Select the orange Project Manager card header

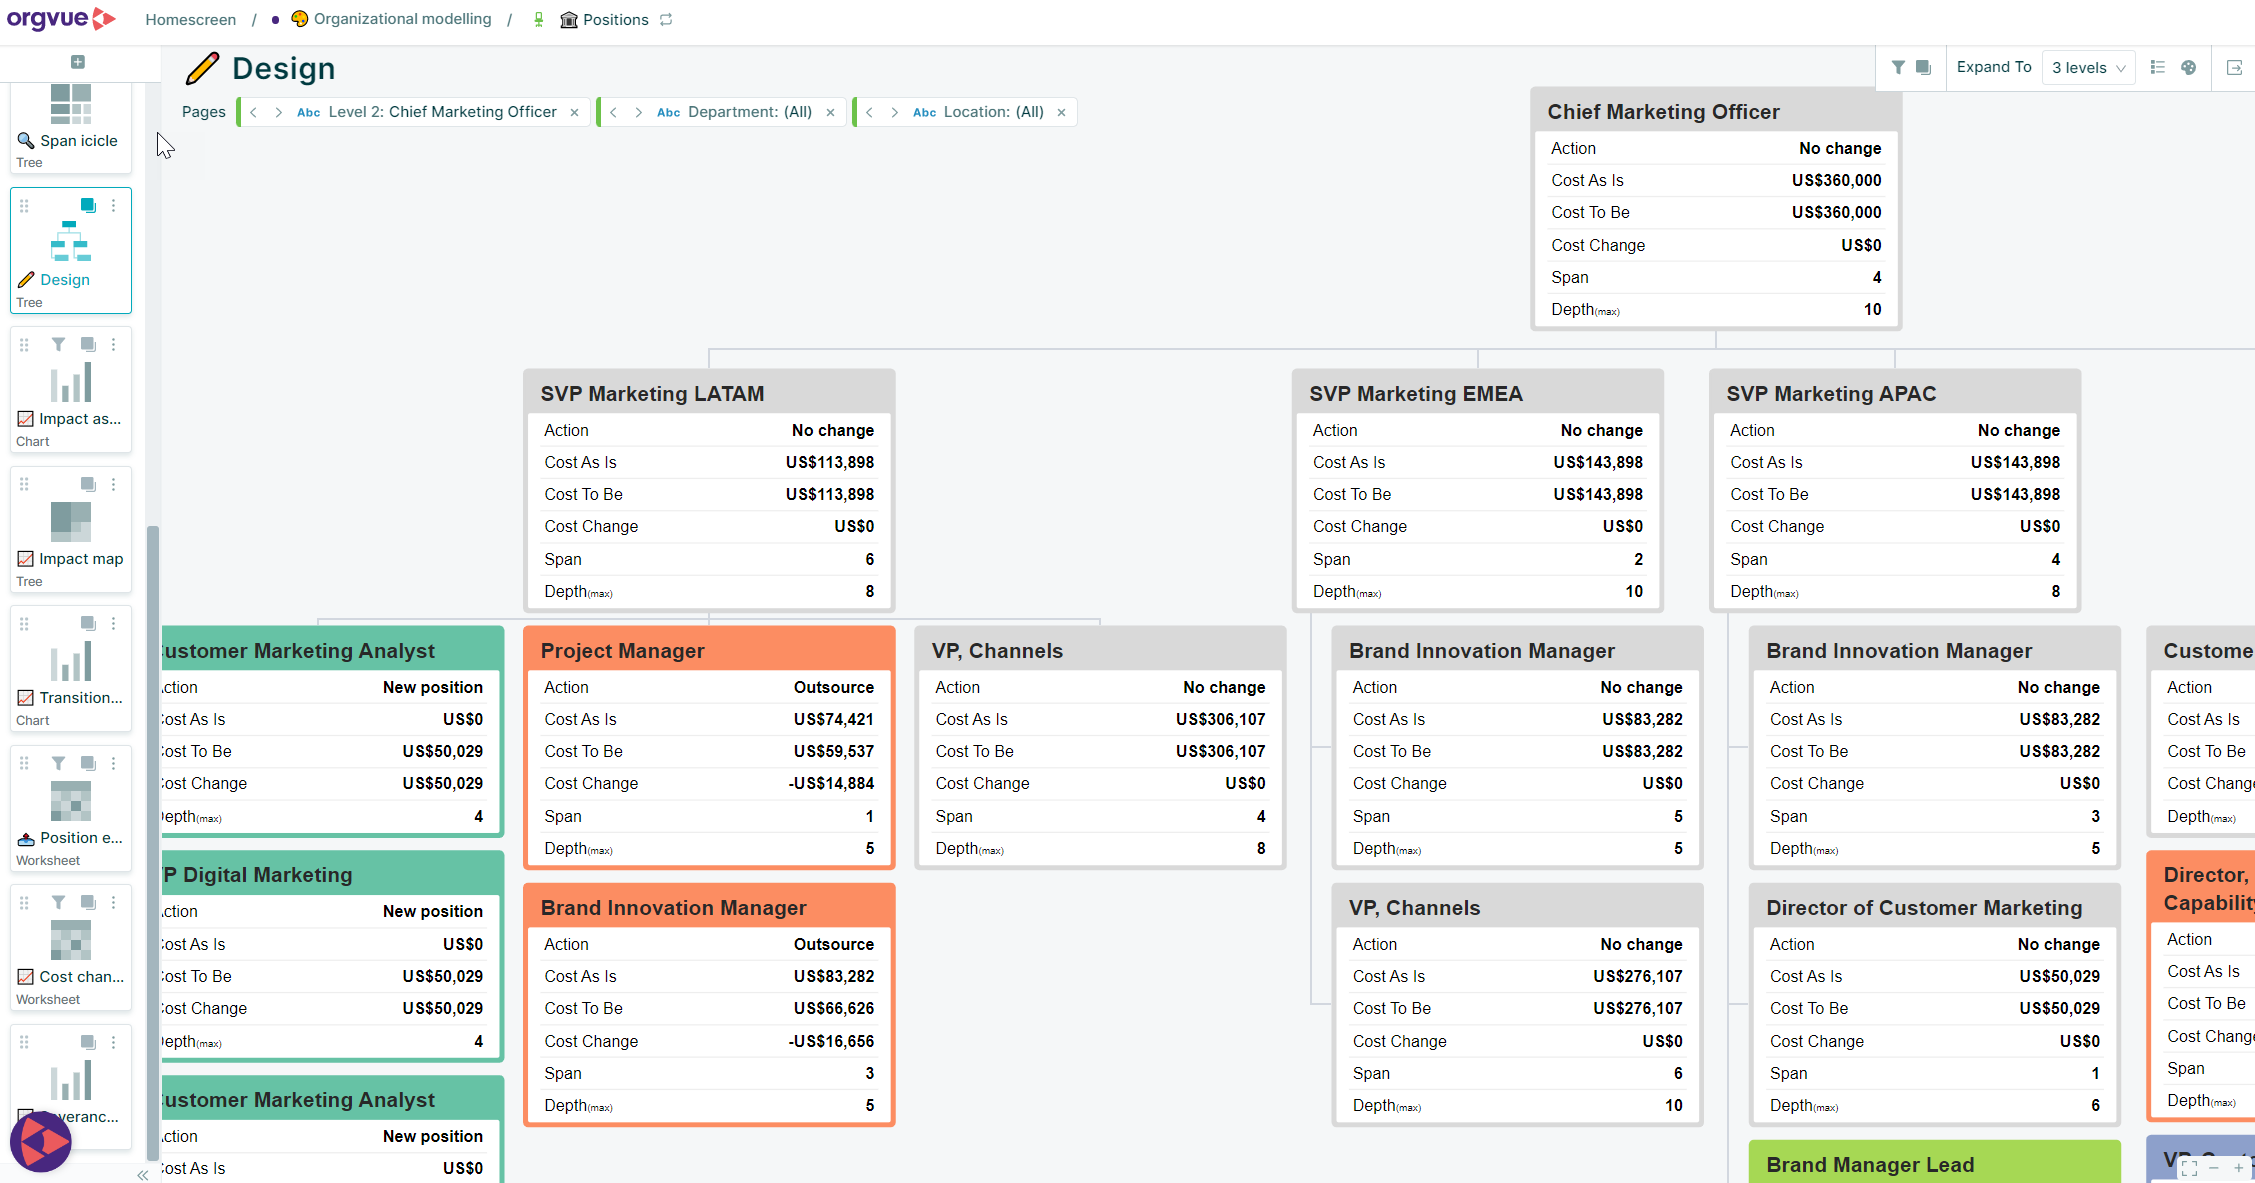point(709,650)
